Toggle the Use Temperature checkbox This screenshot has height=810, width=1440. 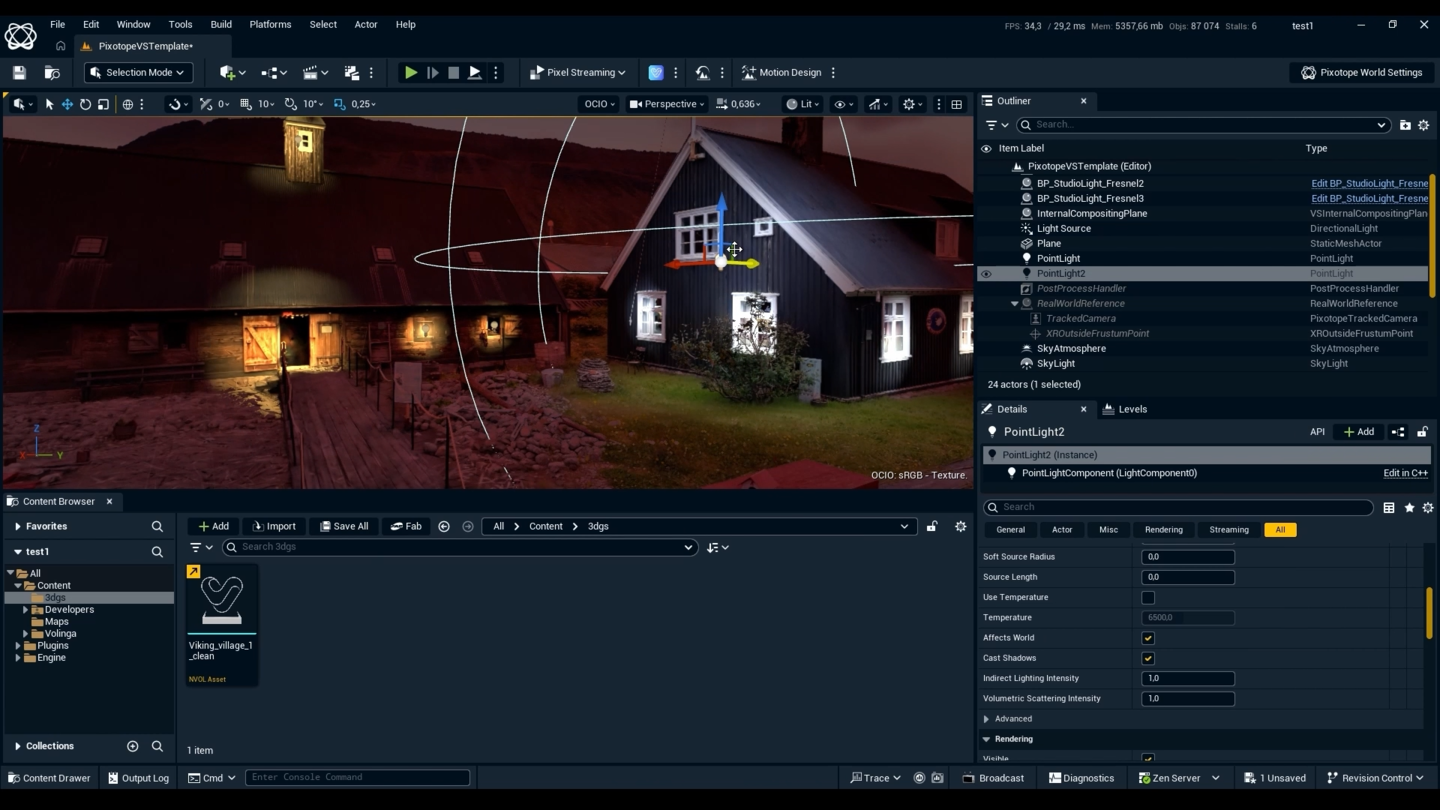coord(1148,598)
